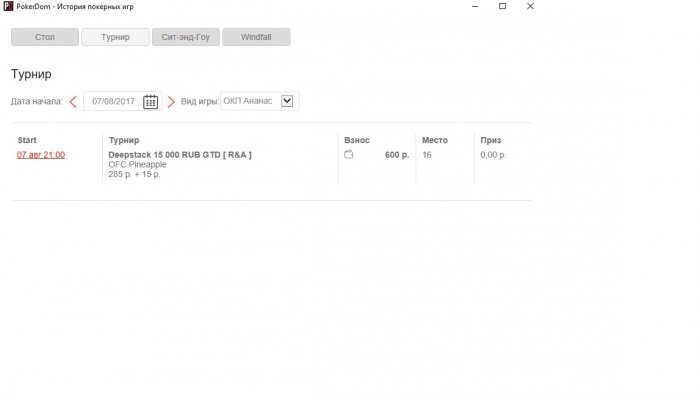Select tournament name Deepstack 15 000 RUB GTD
The width and height of the screenshot is (700, 393).
(x=180, y=155)
